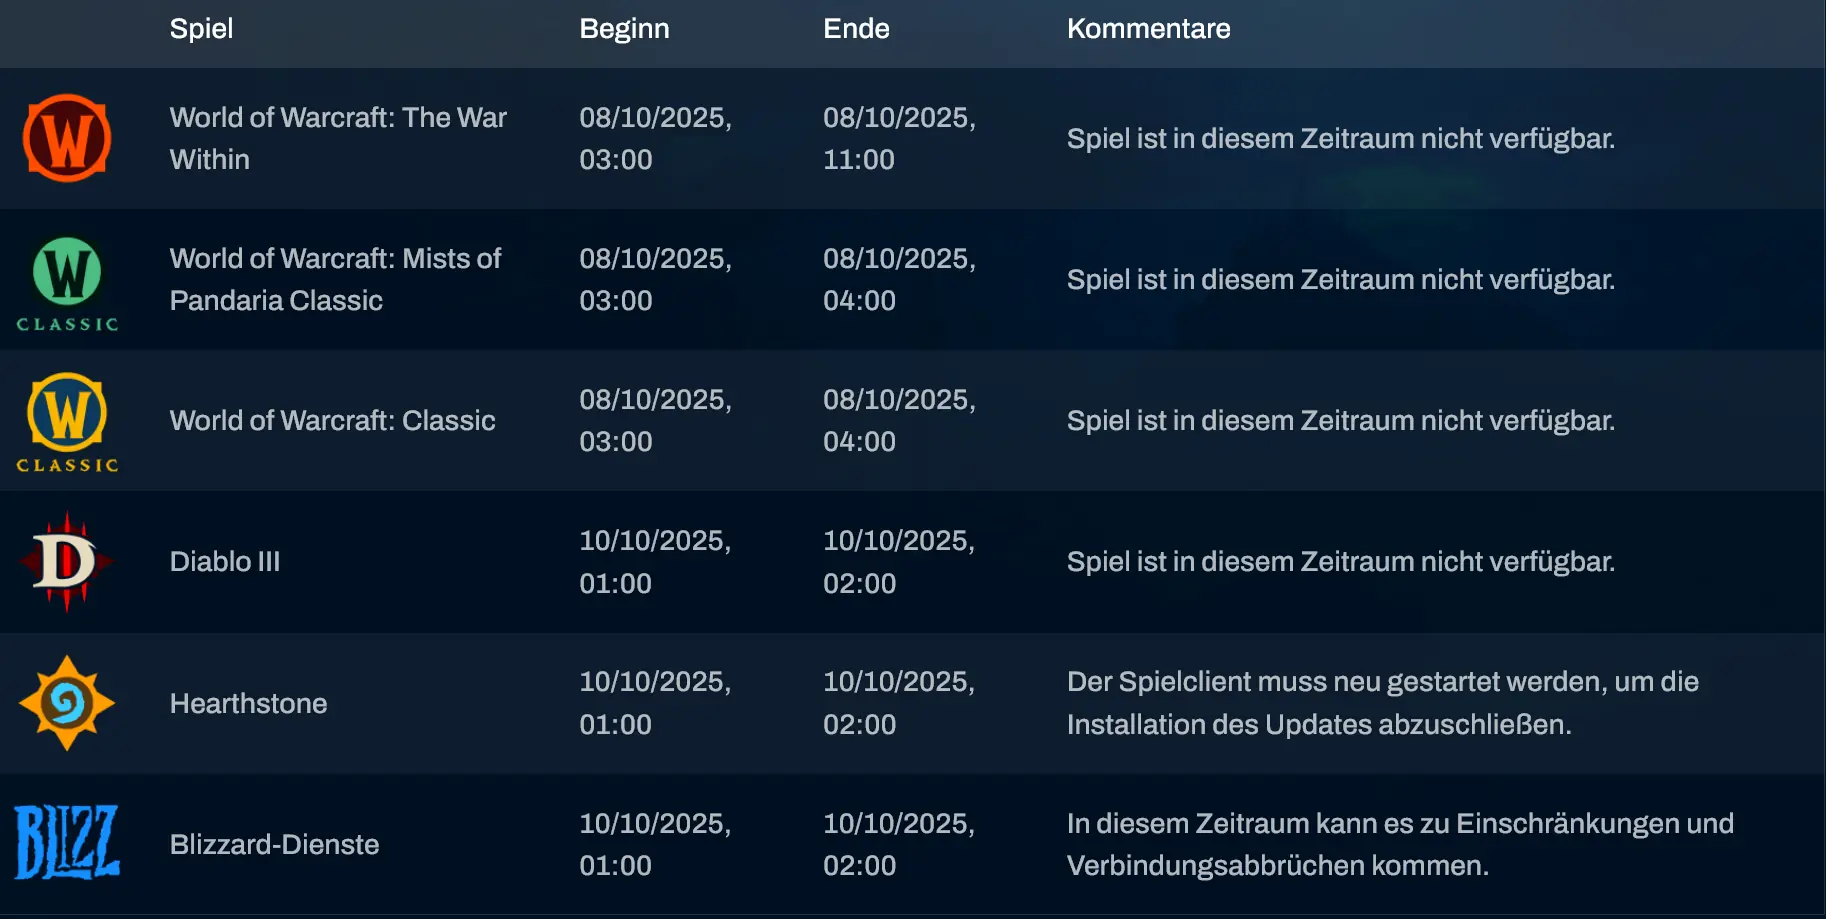Click the Hearthstone restart client comment
Viewport: 1826px width, 919px height.
click(x=1382, y=703)
